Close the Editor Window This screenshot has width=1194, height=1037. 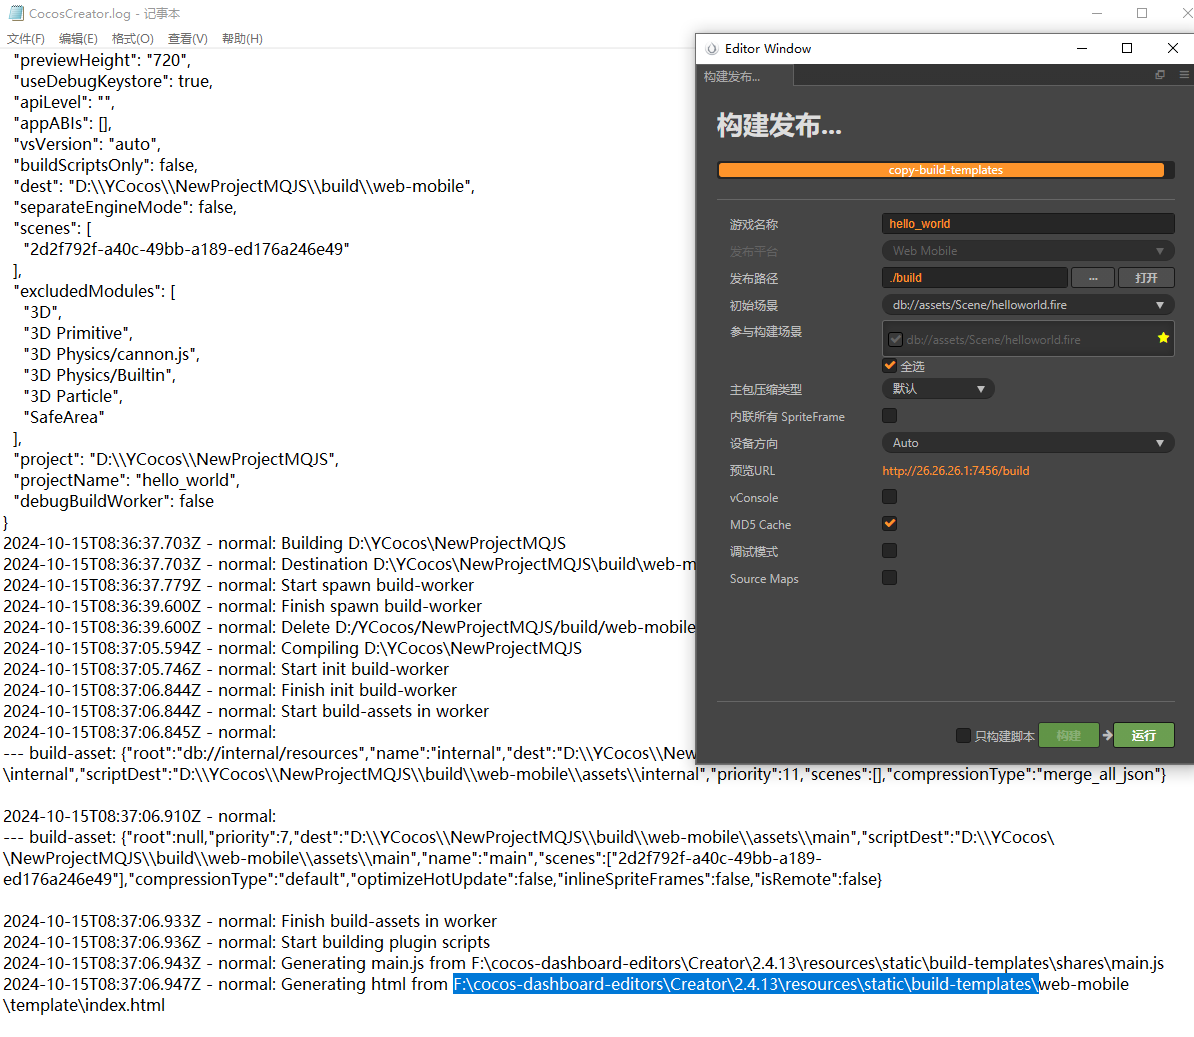[x=1173, y=48]
